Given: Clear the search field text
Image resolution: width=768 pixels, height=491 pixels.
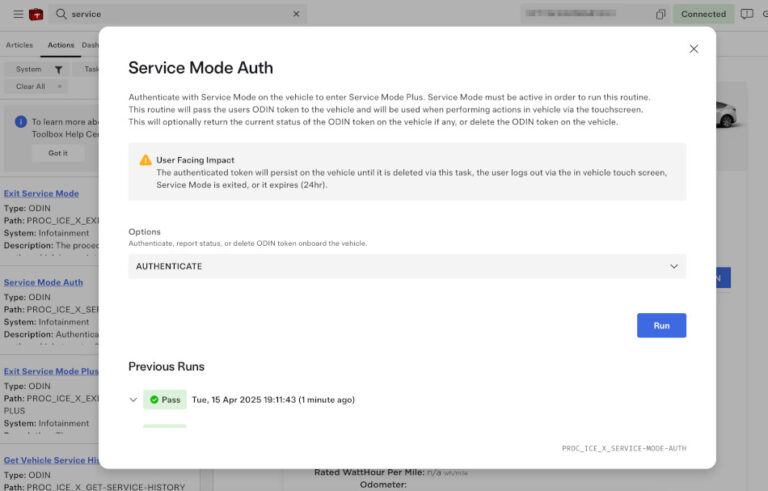Looking at the screenshot, I should point(296,14).
